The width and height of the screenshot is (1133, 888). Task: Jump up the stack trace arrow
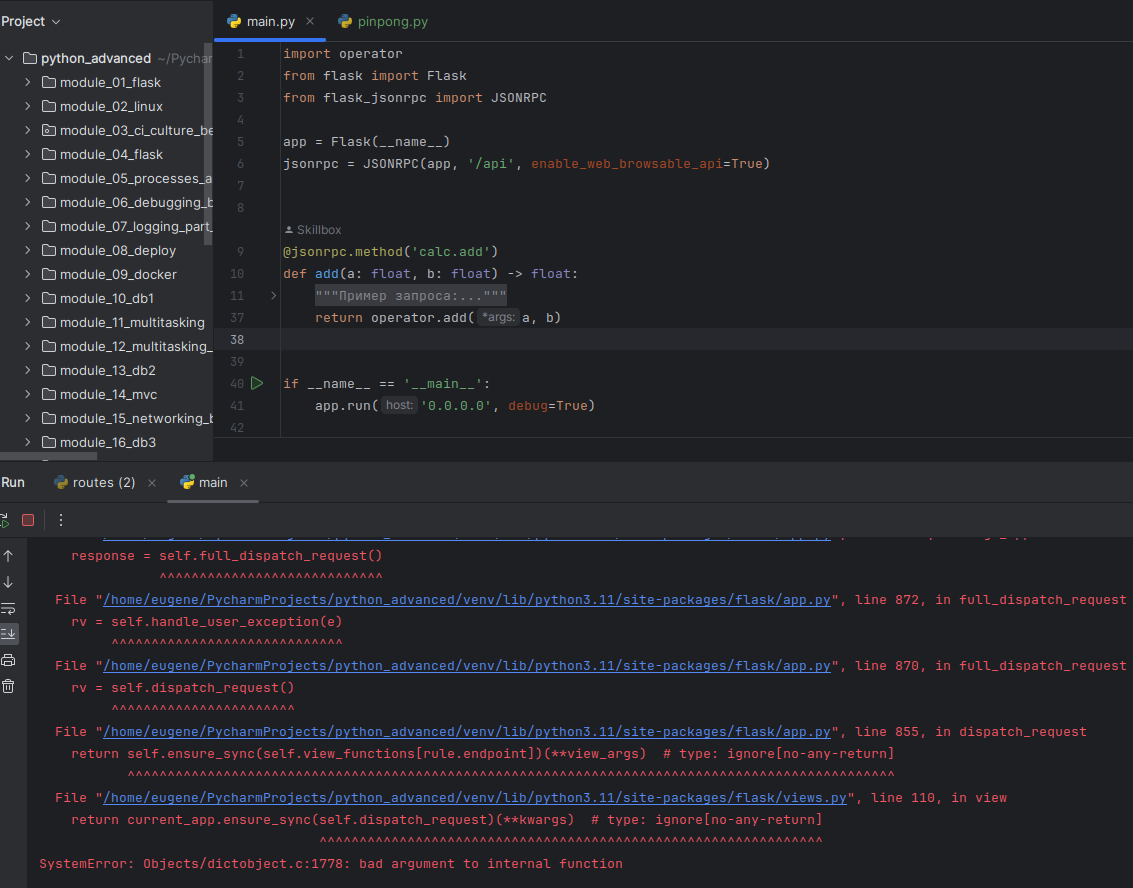click(8, 556)
